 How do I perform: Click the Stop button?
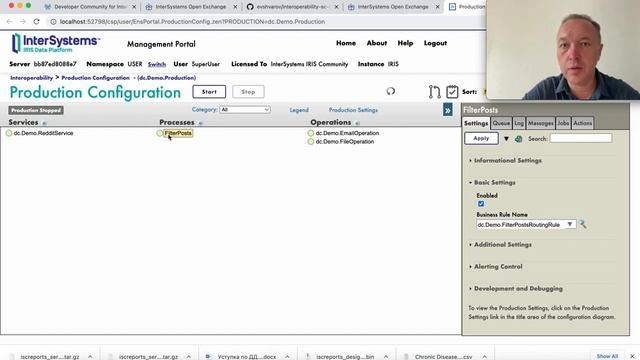click(x=248, y=92)
